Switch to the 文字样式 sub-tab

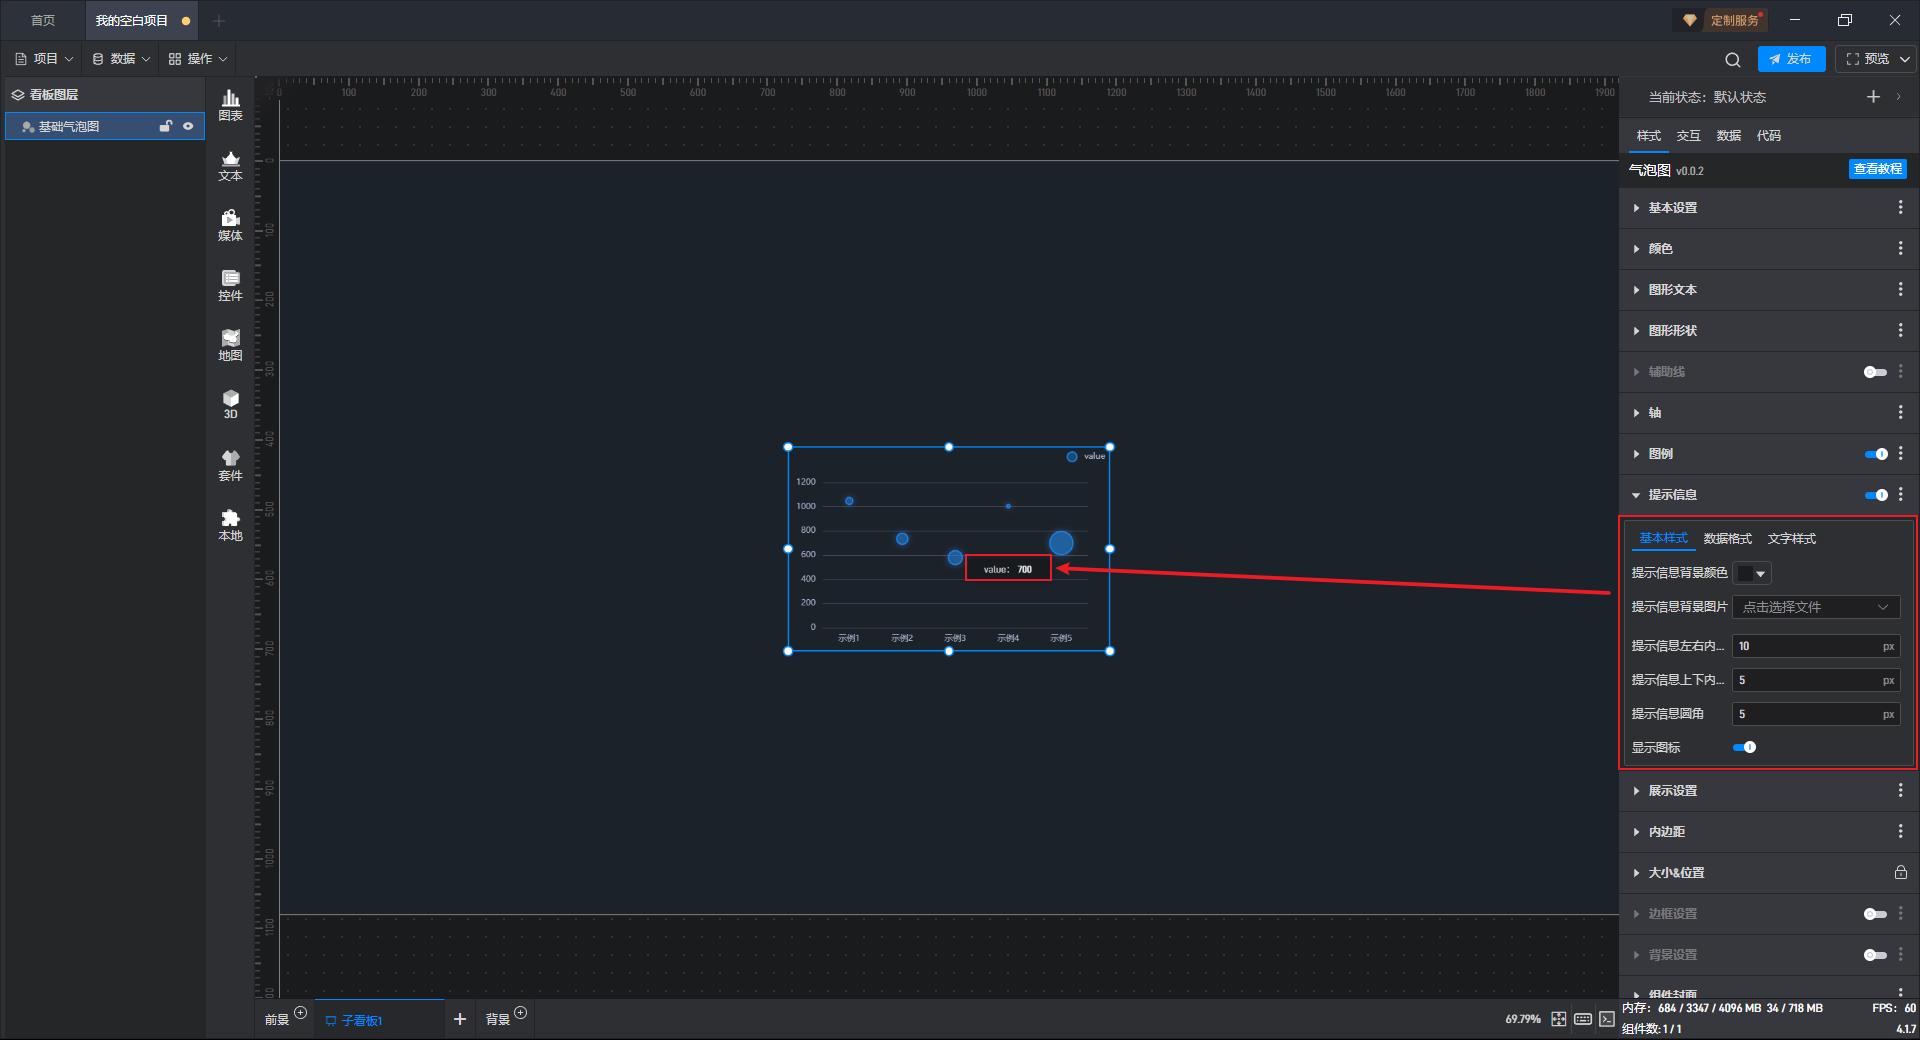1791,538
